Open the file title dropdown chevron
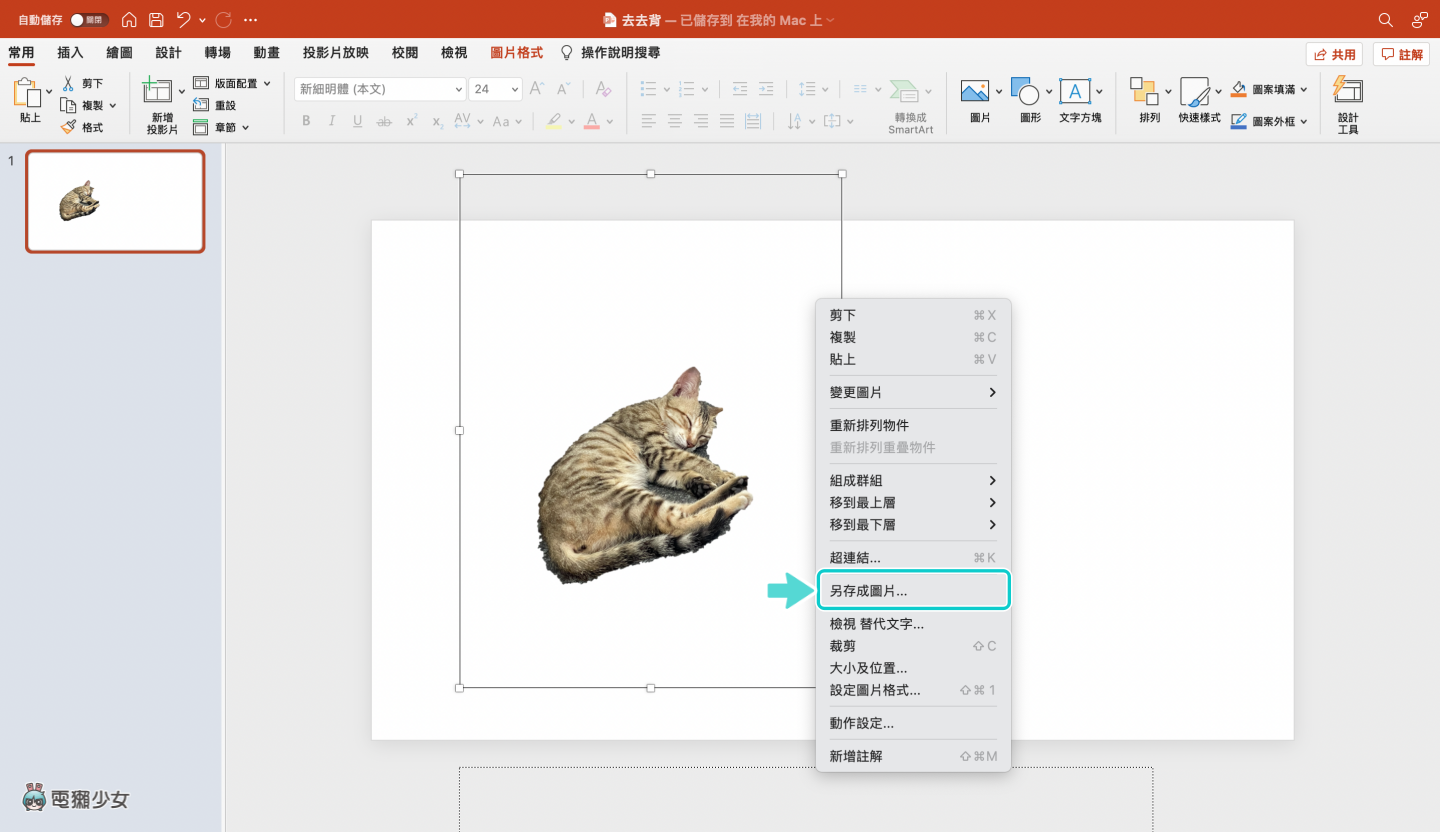Screen dimensions: 1440x832 (x=830, y=20)
